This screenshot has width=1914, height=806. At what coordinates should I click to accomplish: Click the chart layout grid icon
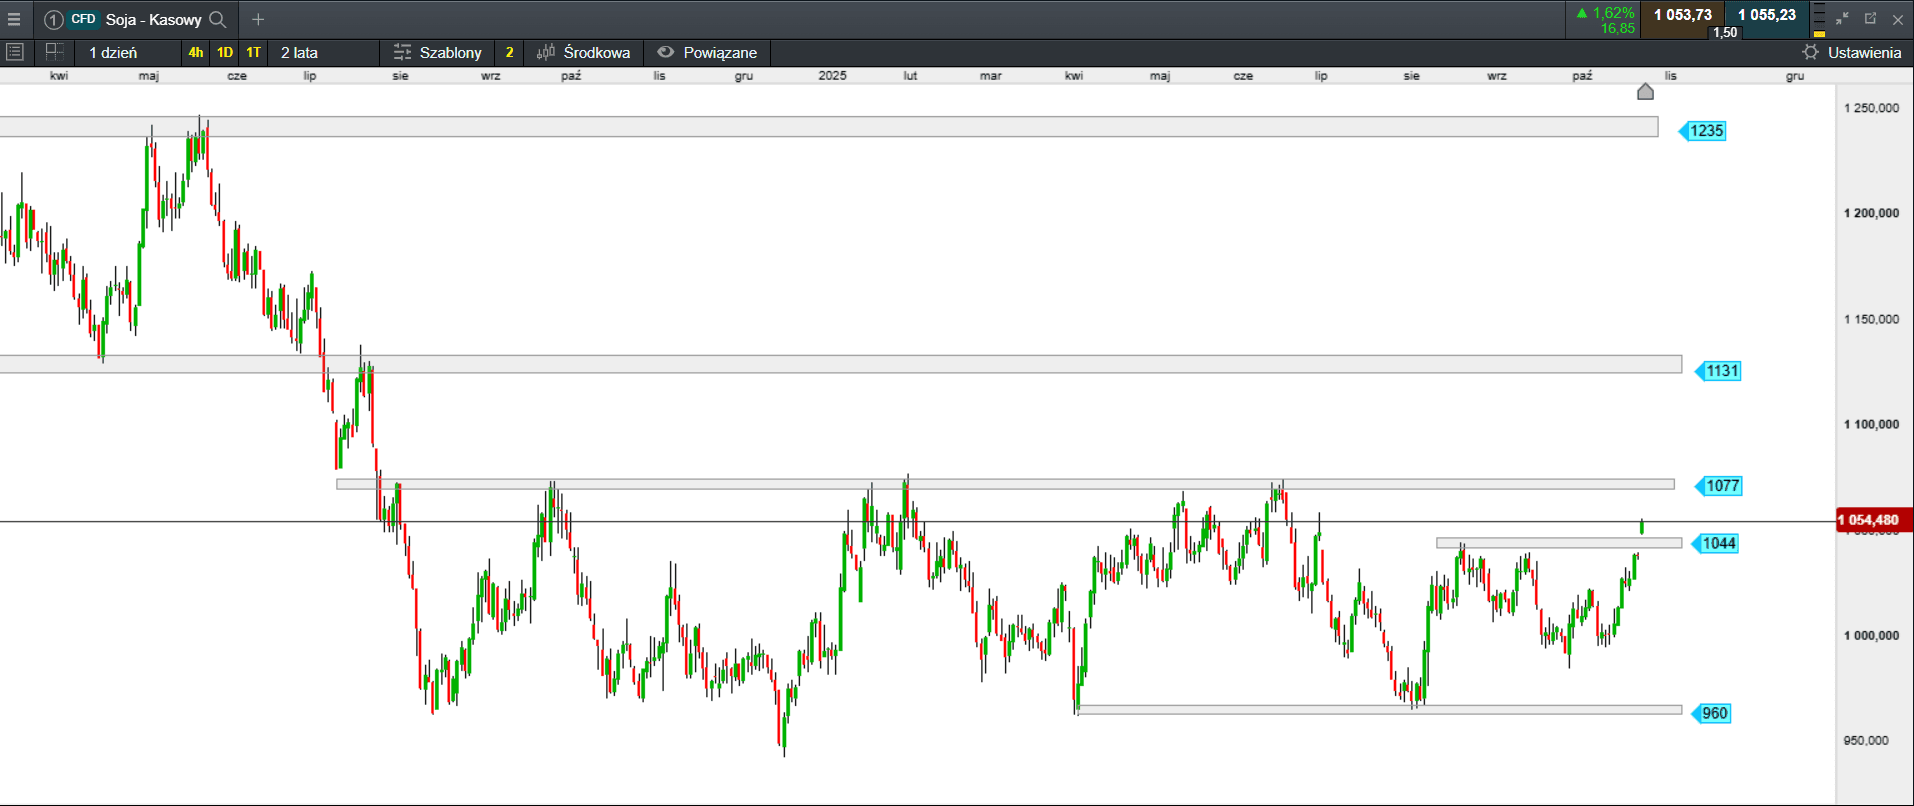click(x=54, y=52)
